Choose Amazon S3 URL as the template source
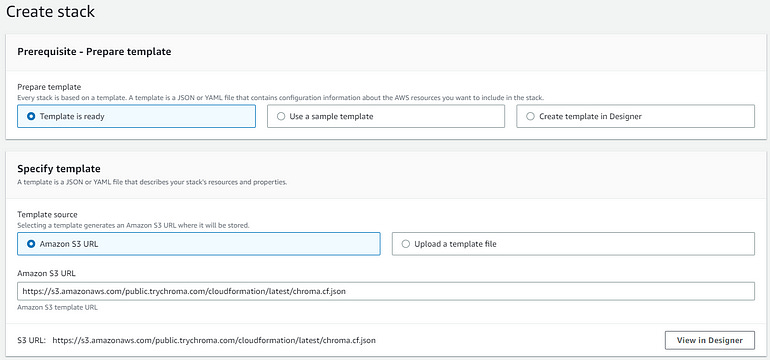 coord(198,244)
